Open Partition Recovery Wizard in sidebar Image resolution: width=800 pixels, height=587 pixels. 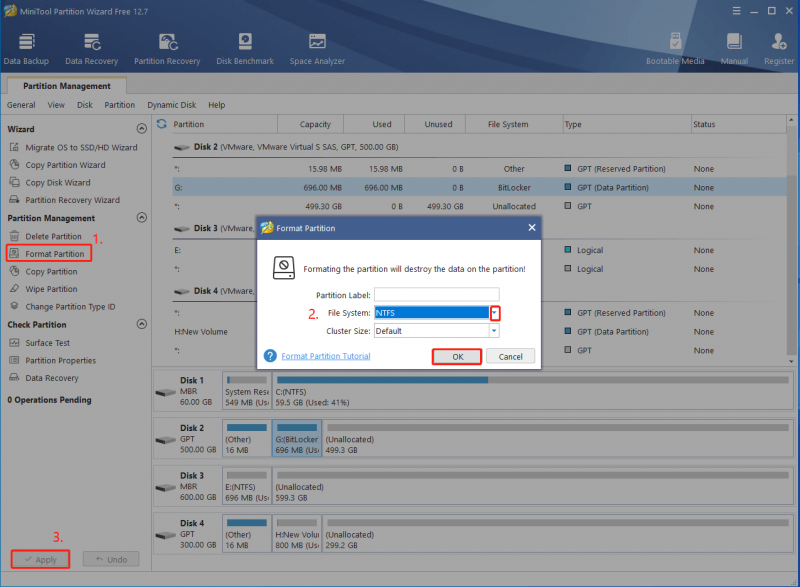pyautogui.click(x=65, y=200)
